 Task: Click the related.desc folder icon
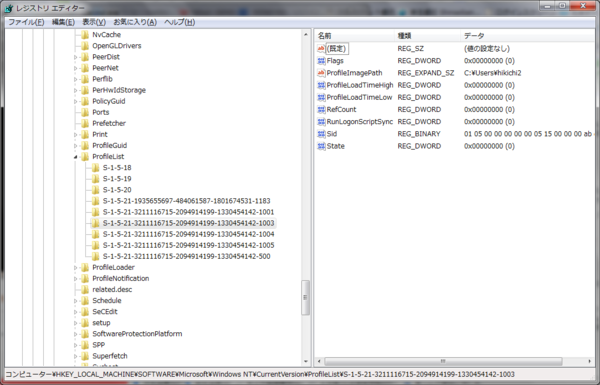pyautogui.click(x=85, y=290)
